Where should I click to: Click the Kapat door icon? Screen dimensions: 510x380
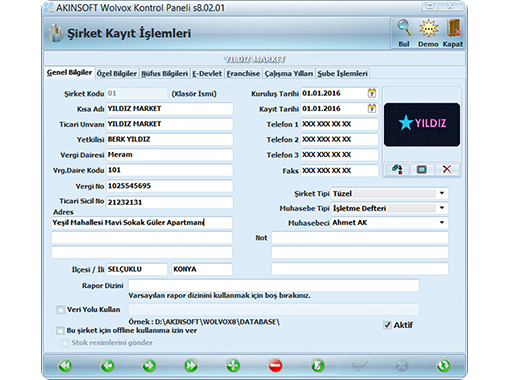click(453, 28)
